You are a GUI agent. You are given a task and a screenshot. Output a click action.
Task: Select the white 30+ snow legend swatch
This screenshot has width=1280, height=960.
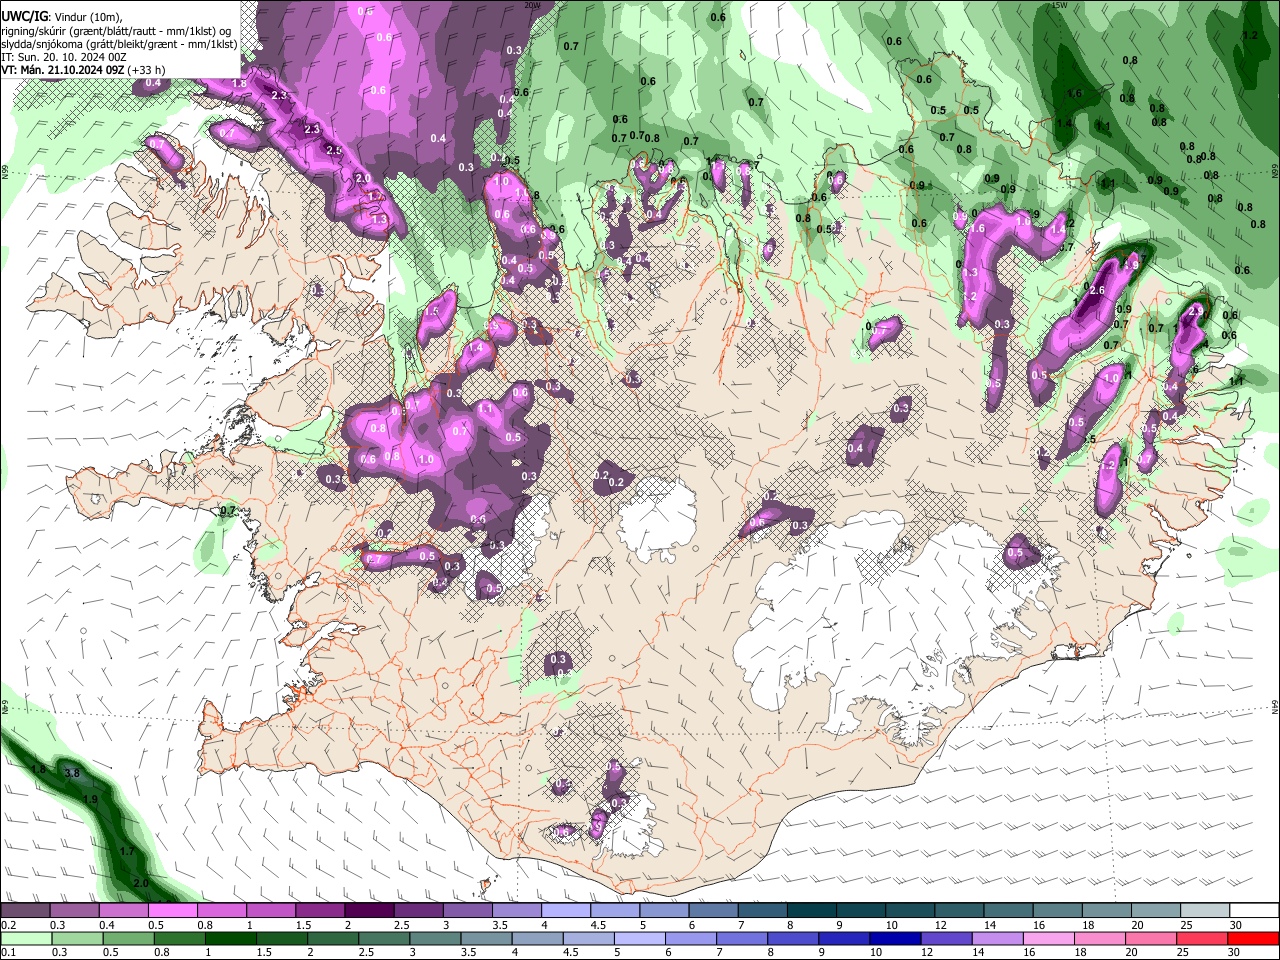(1254, 911)
